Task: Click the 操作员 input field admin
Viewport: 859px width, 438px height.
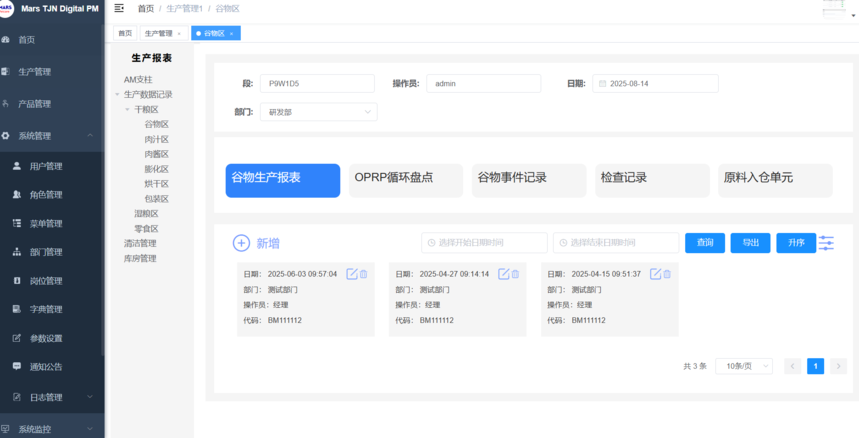Action: click(x=484, y=83)
